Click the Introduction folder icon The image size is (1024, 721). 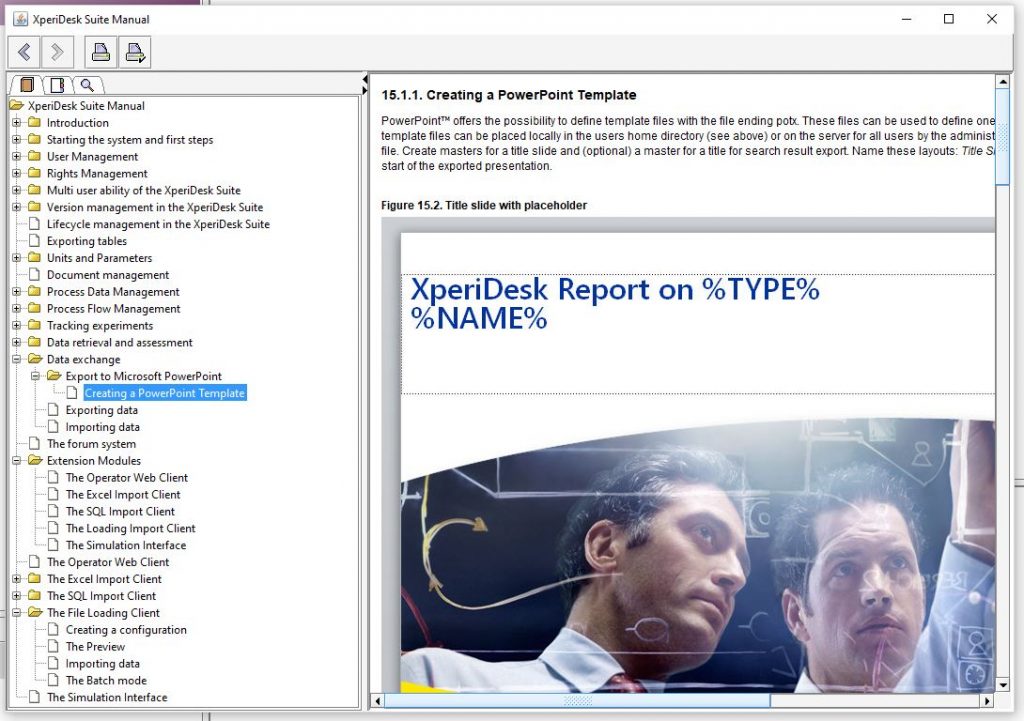35,122
